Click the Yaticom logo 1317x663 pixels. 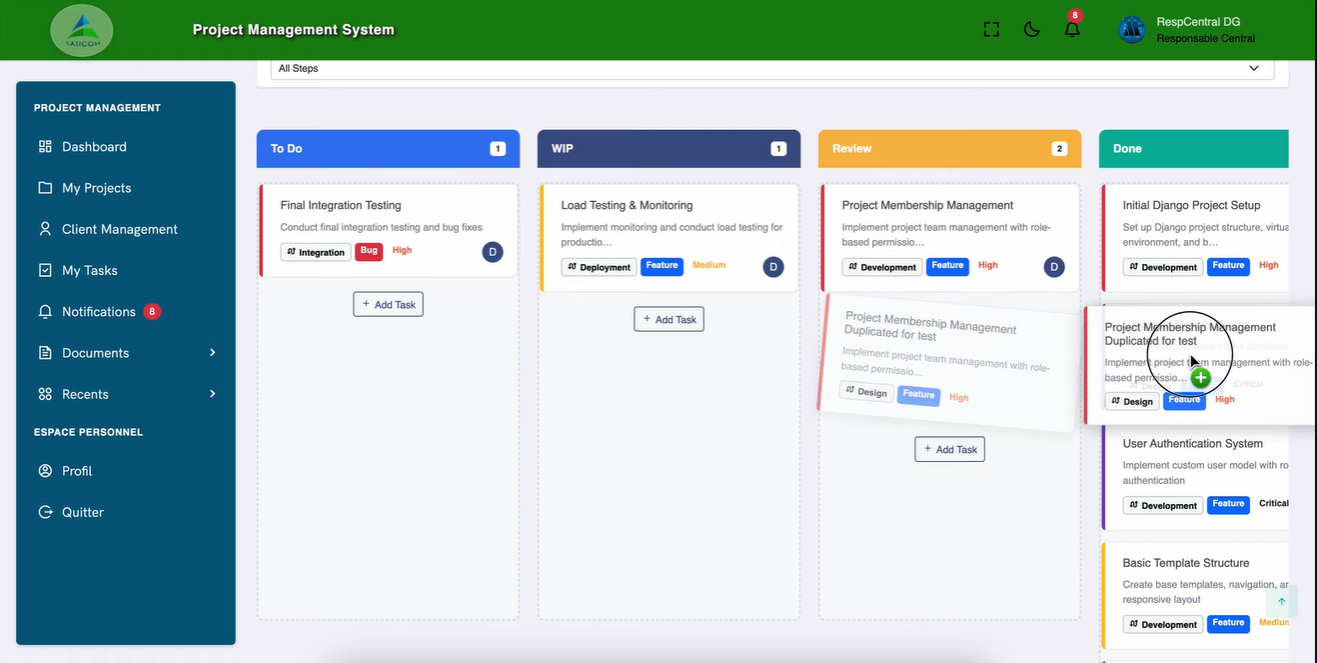pyautogui.click(x=82, y=29)
